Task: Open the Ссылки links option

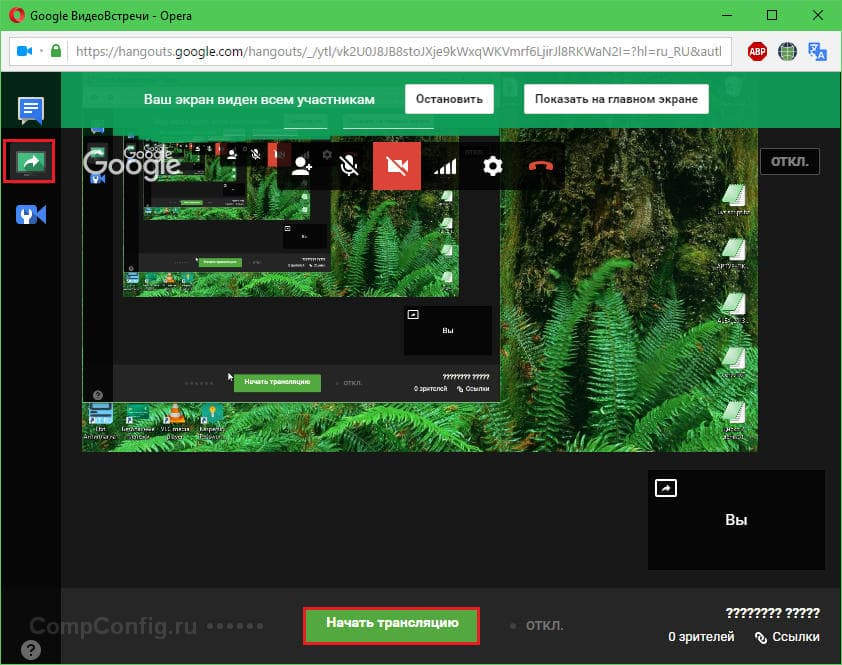Action: click(x=787, y=637)
